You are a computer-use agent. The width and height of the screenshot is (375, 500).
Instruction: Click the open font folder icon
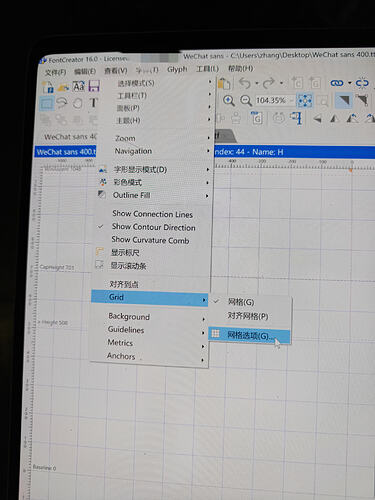coord(63,87)
